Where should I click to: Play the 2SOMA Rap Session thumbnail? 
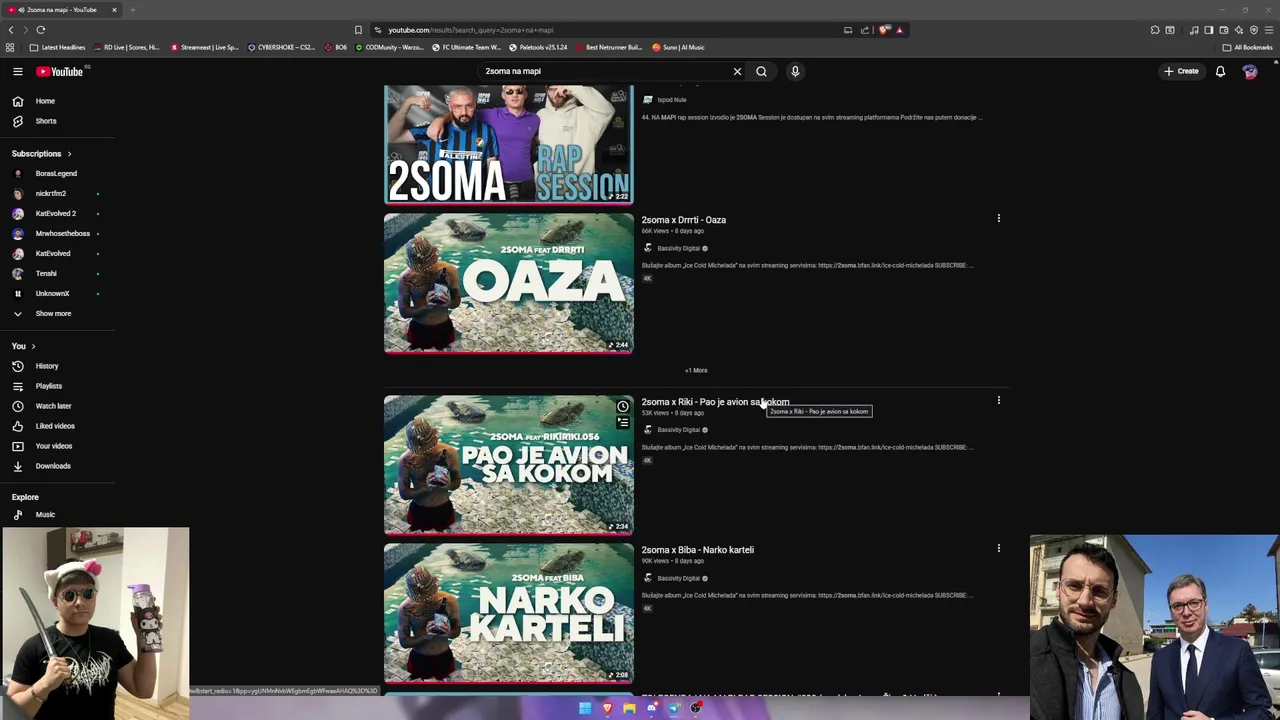coord(508,145)
